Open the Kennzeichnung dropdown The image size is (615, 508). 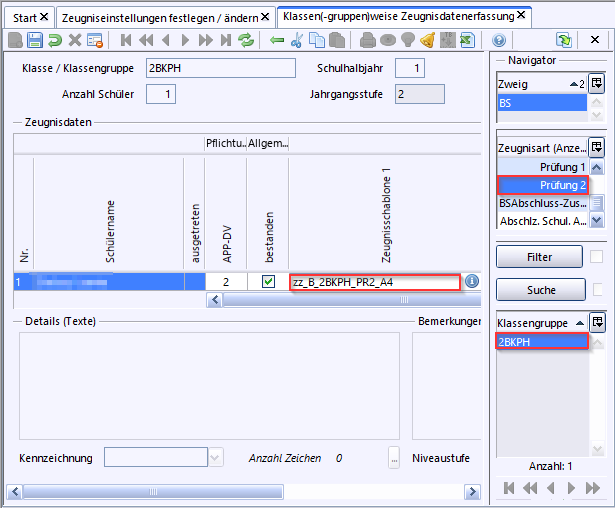[217, 458]
